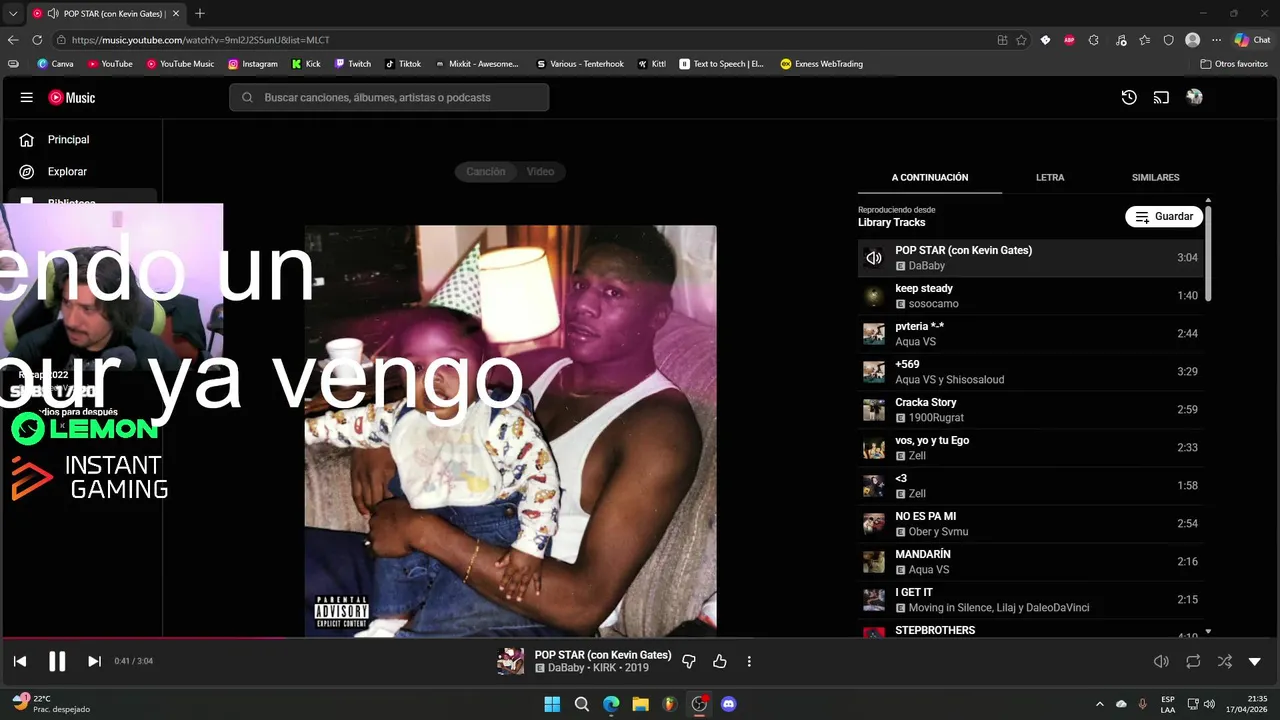Image resolution: width=1280 pixels, height=720 pixels.
Task: Toggle repeat mode
Action: 1193,661
